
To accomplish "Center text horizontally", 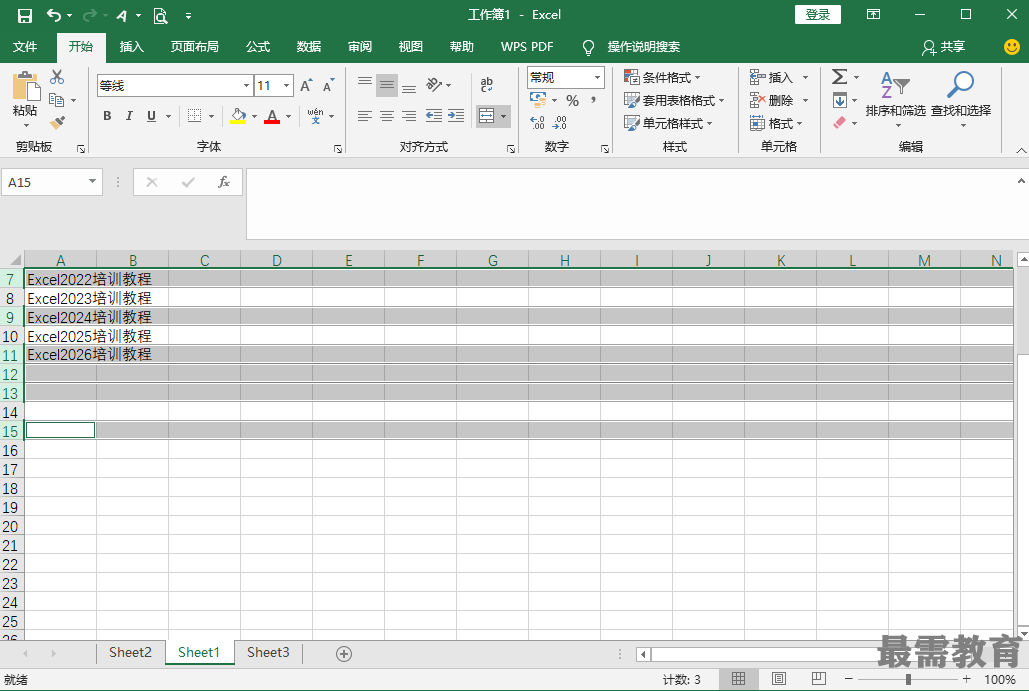I will [387, 116].
